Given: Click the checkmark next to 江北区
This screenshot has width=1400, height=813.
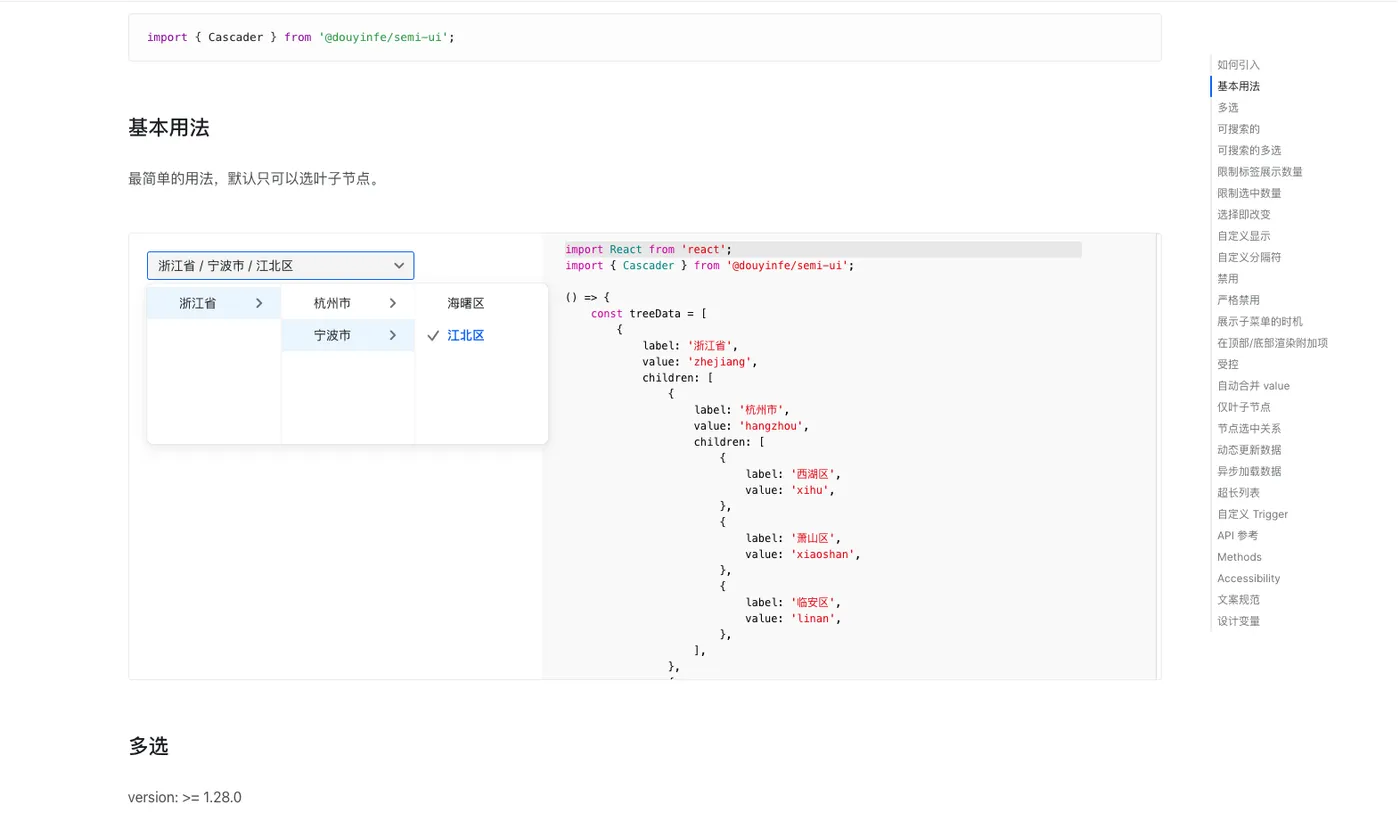Looking at the screenshot, I should click(x=433, y=336).
